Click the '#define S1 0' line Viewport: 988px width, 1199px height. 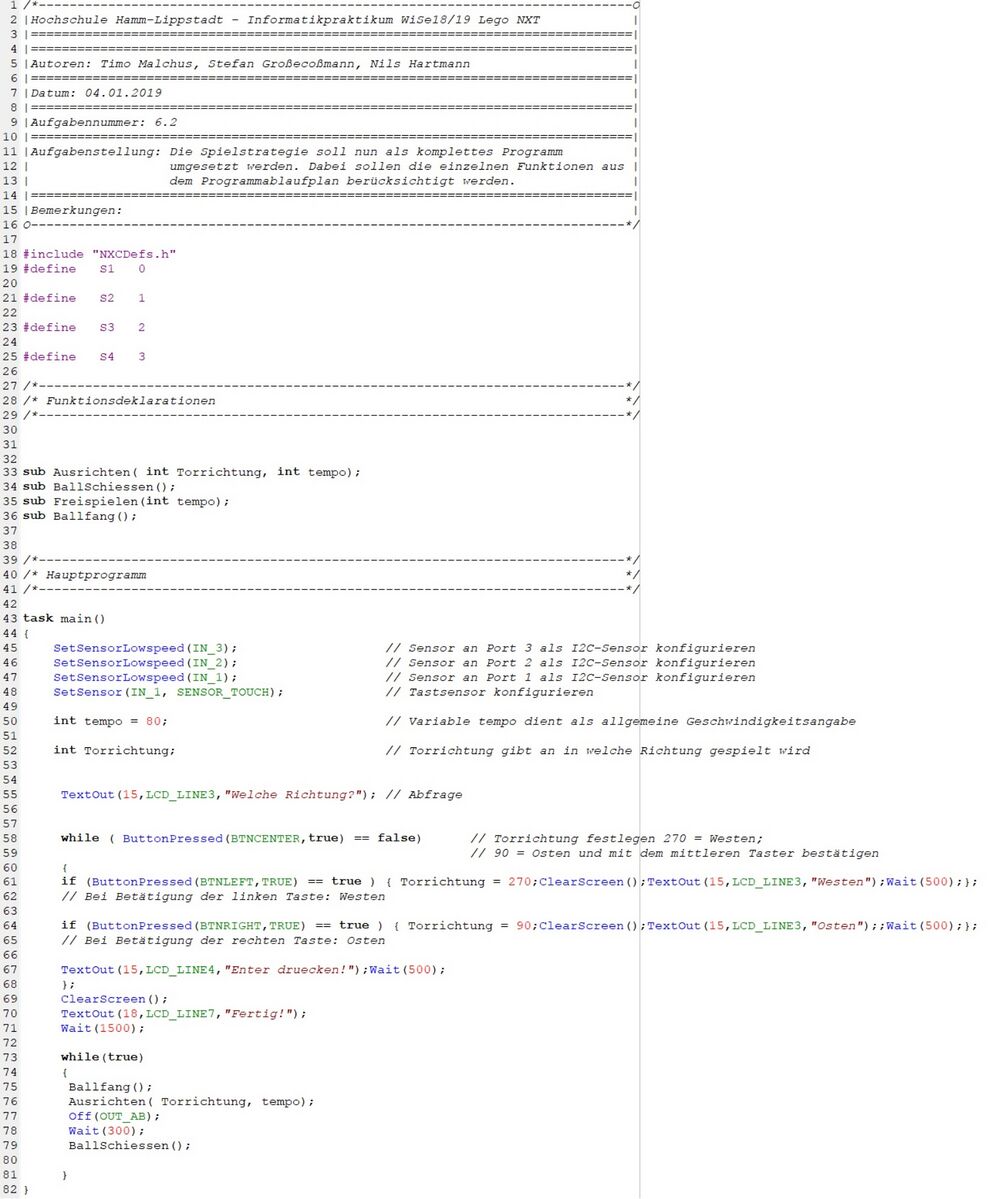[84, 269]
